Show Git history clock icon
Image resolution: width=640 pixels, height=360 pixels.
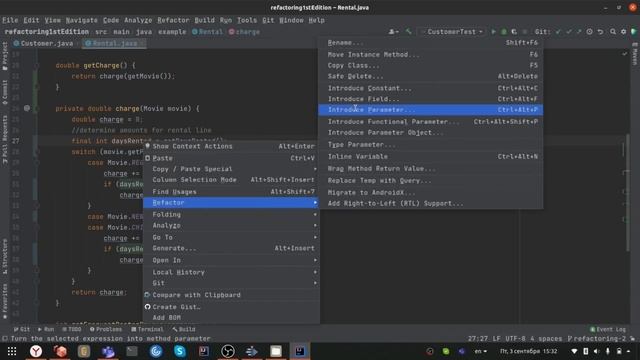(x=589, y=32)
